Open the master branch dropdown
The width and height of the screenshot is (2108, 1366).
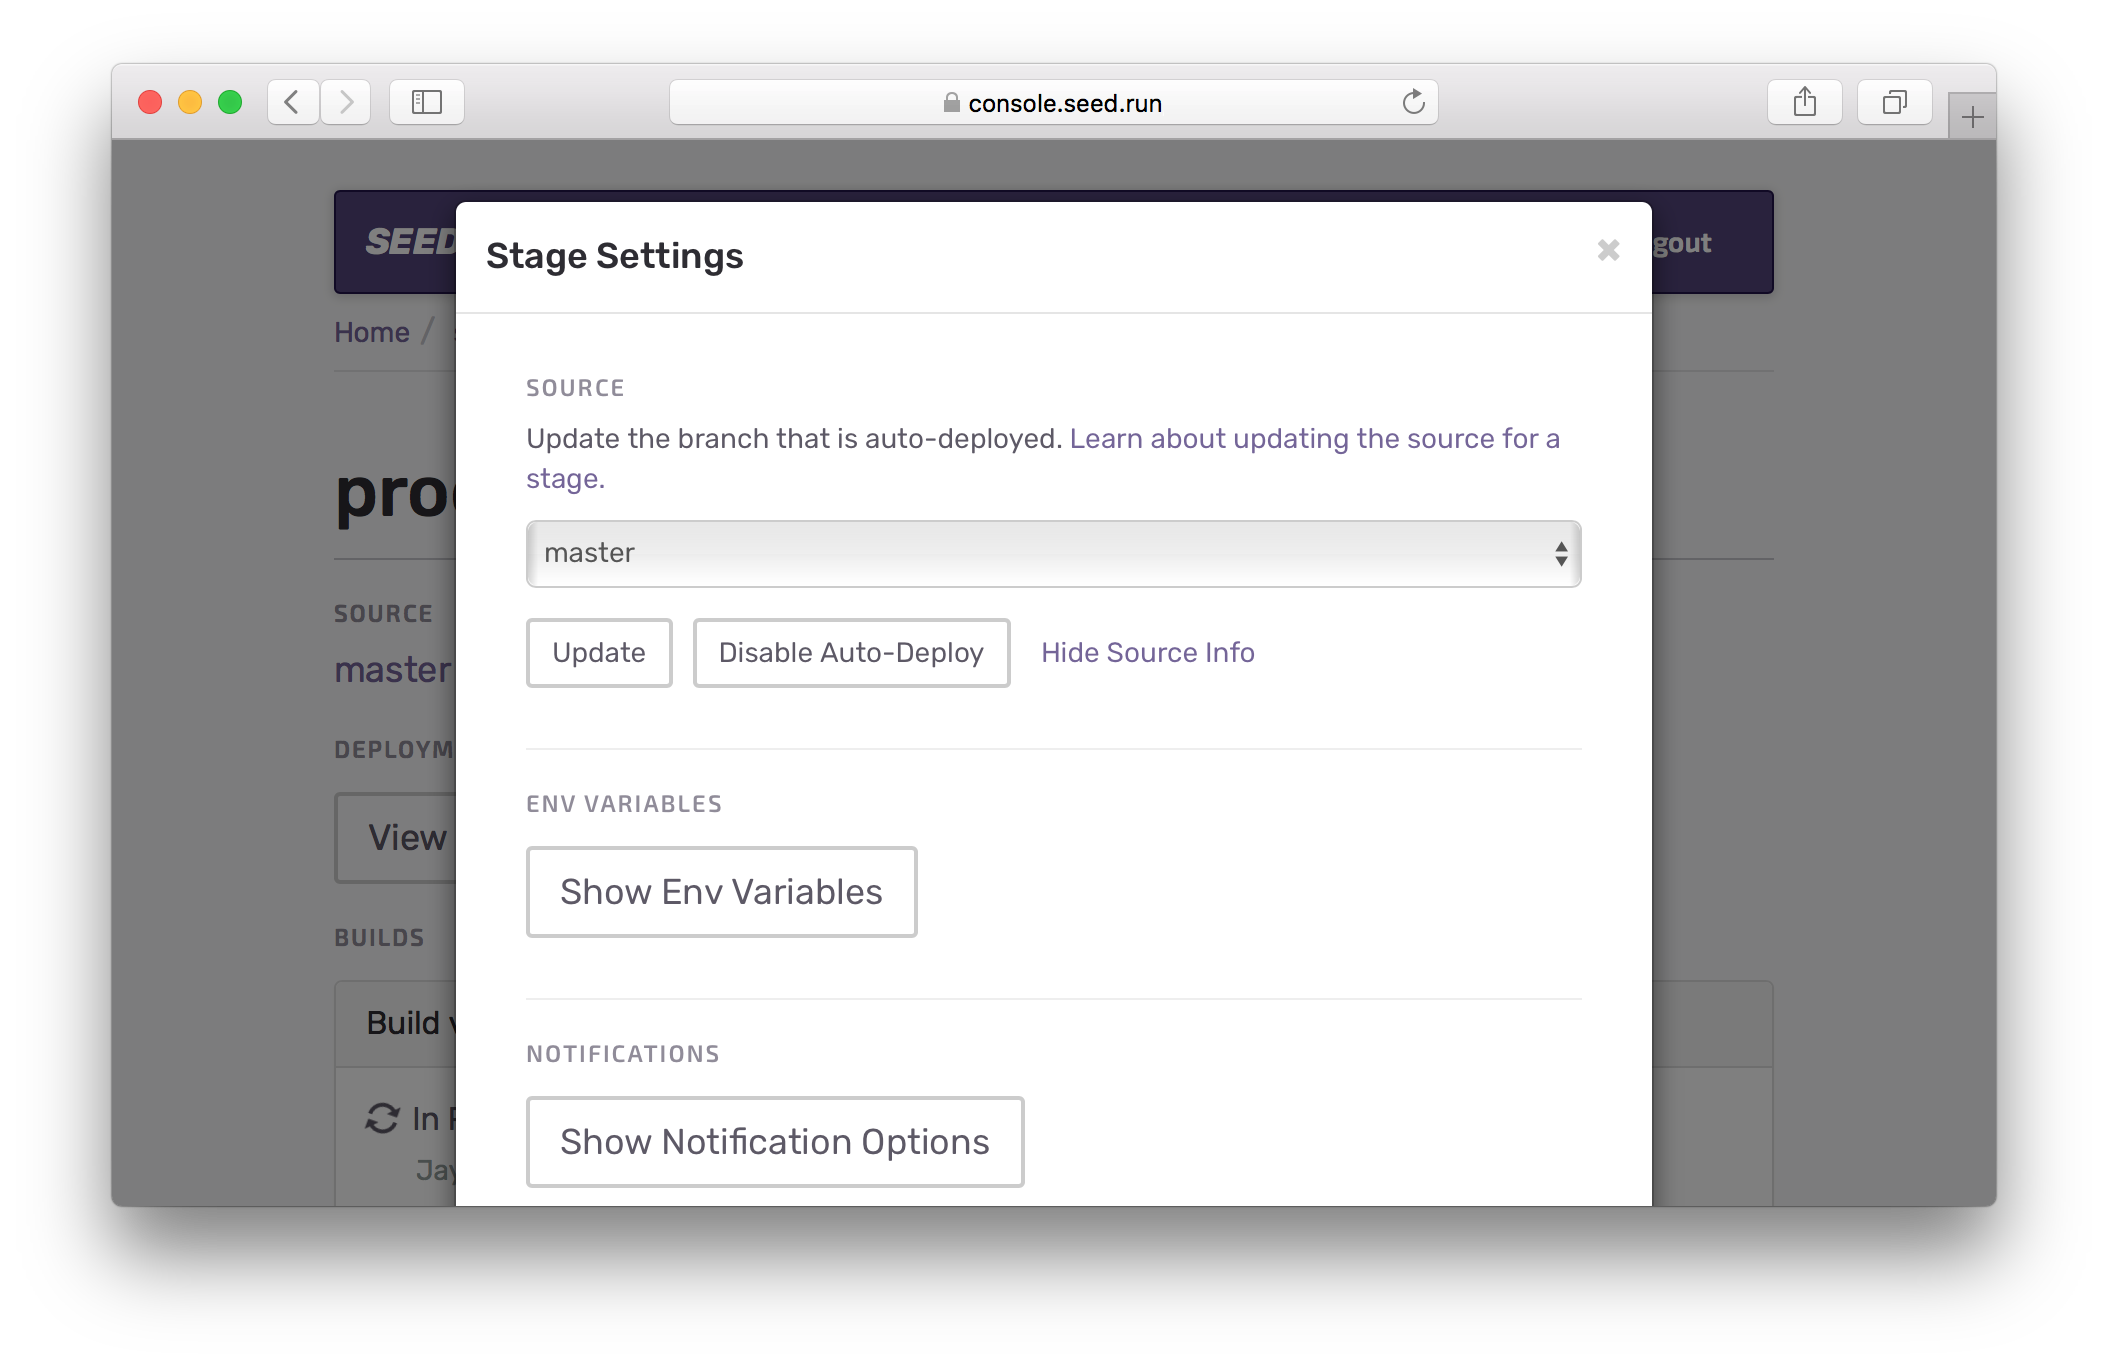(x=1040, y=554)
